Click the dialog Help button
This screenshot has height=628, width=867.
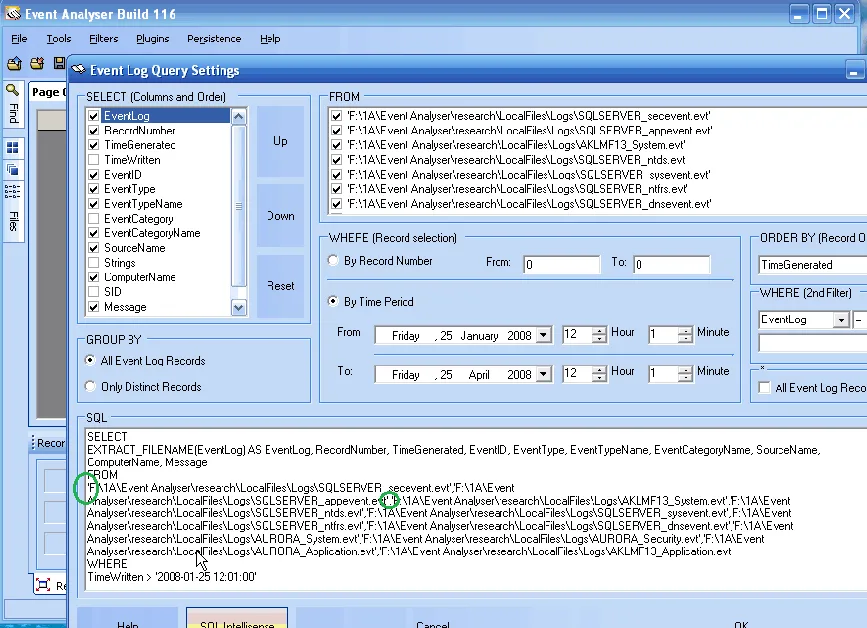pos(128,619)
